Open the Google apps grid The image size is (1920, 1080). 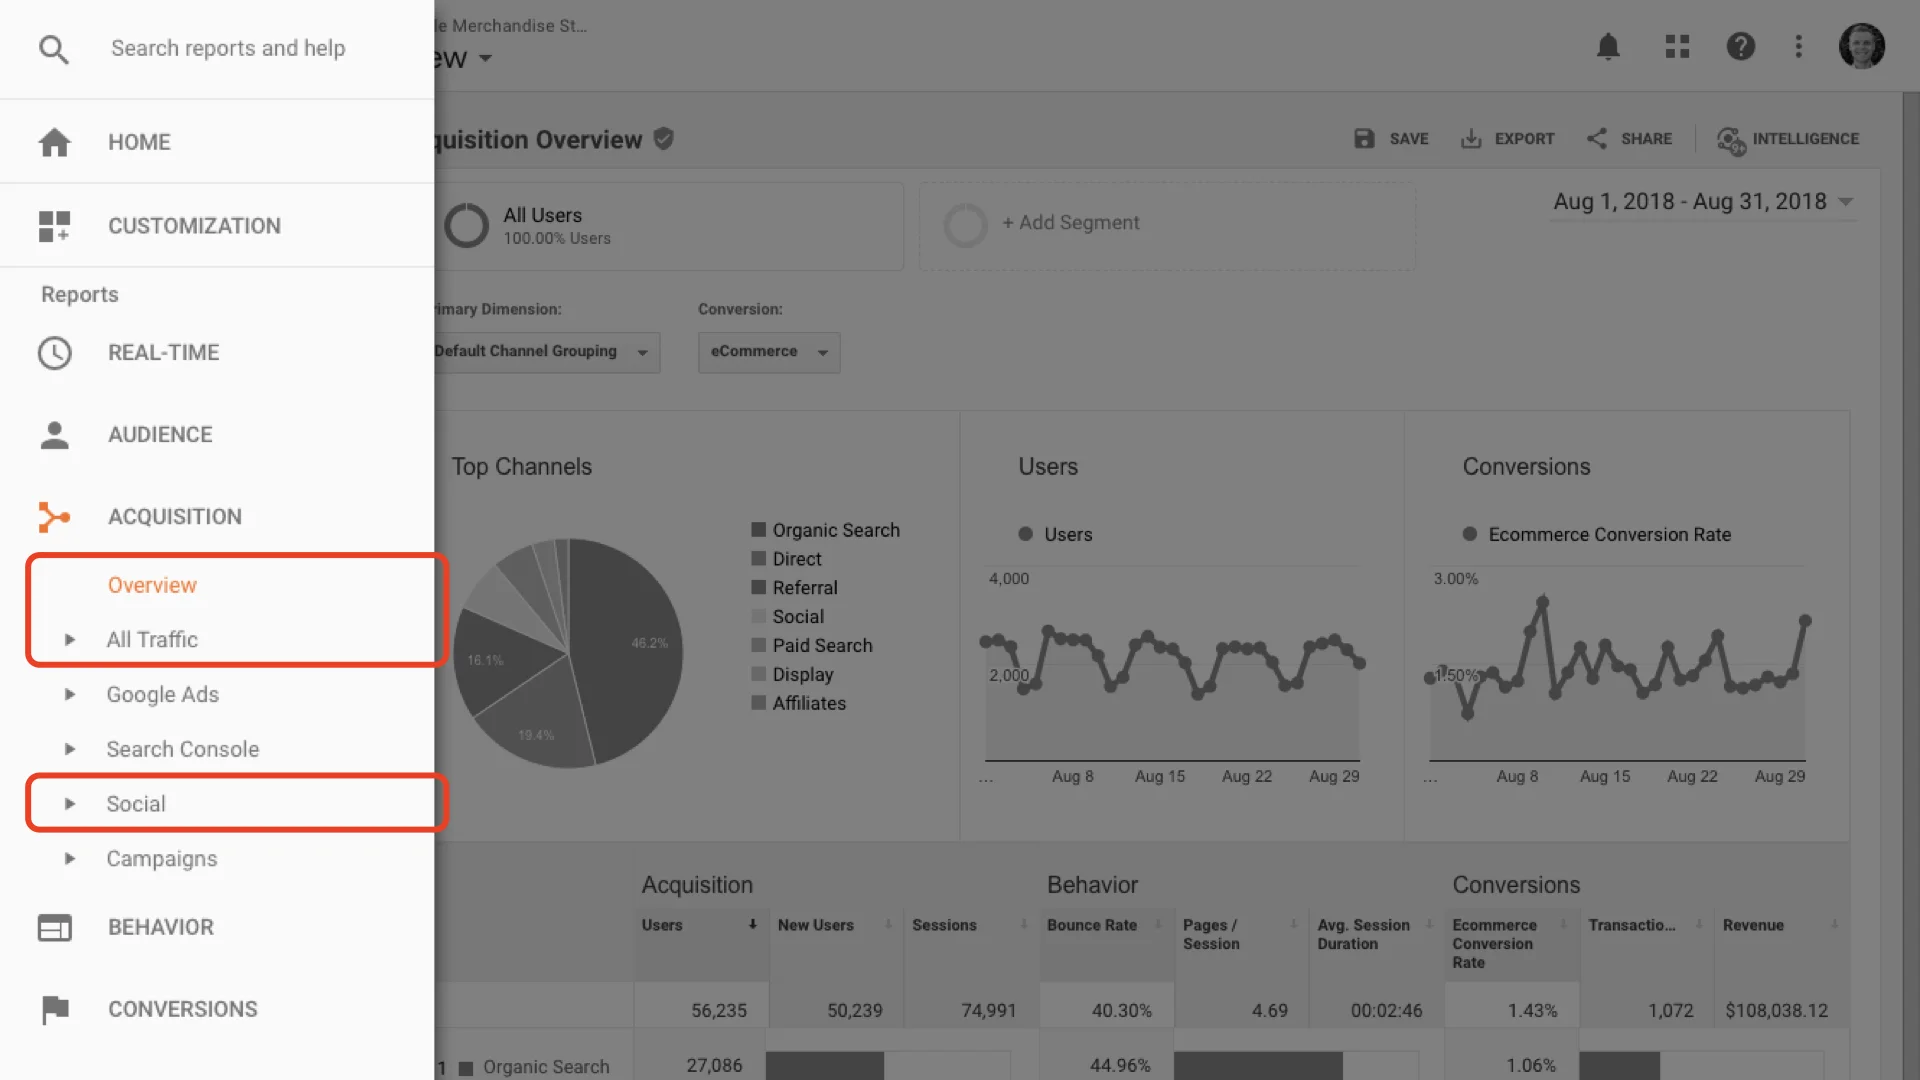tap(1677, 46)
